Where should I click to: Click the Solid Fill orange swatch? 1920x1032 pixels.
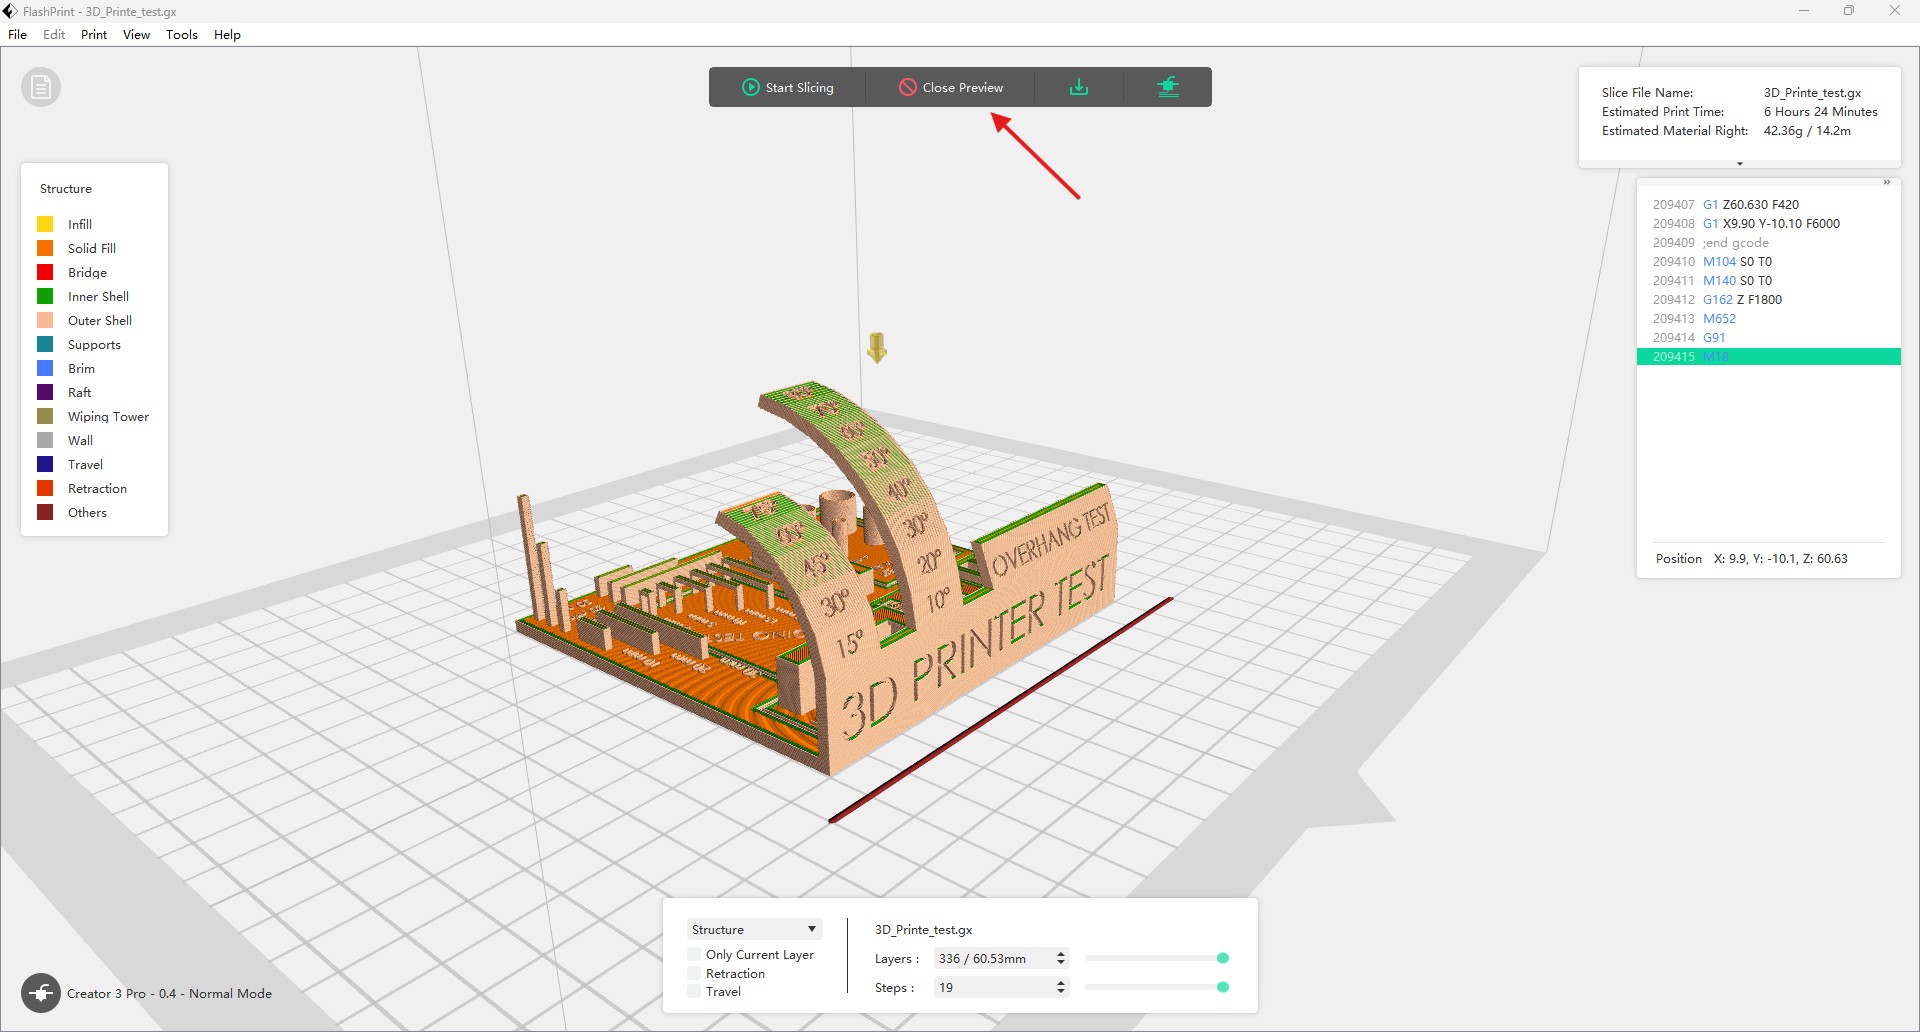45,248
